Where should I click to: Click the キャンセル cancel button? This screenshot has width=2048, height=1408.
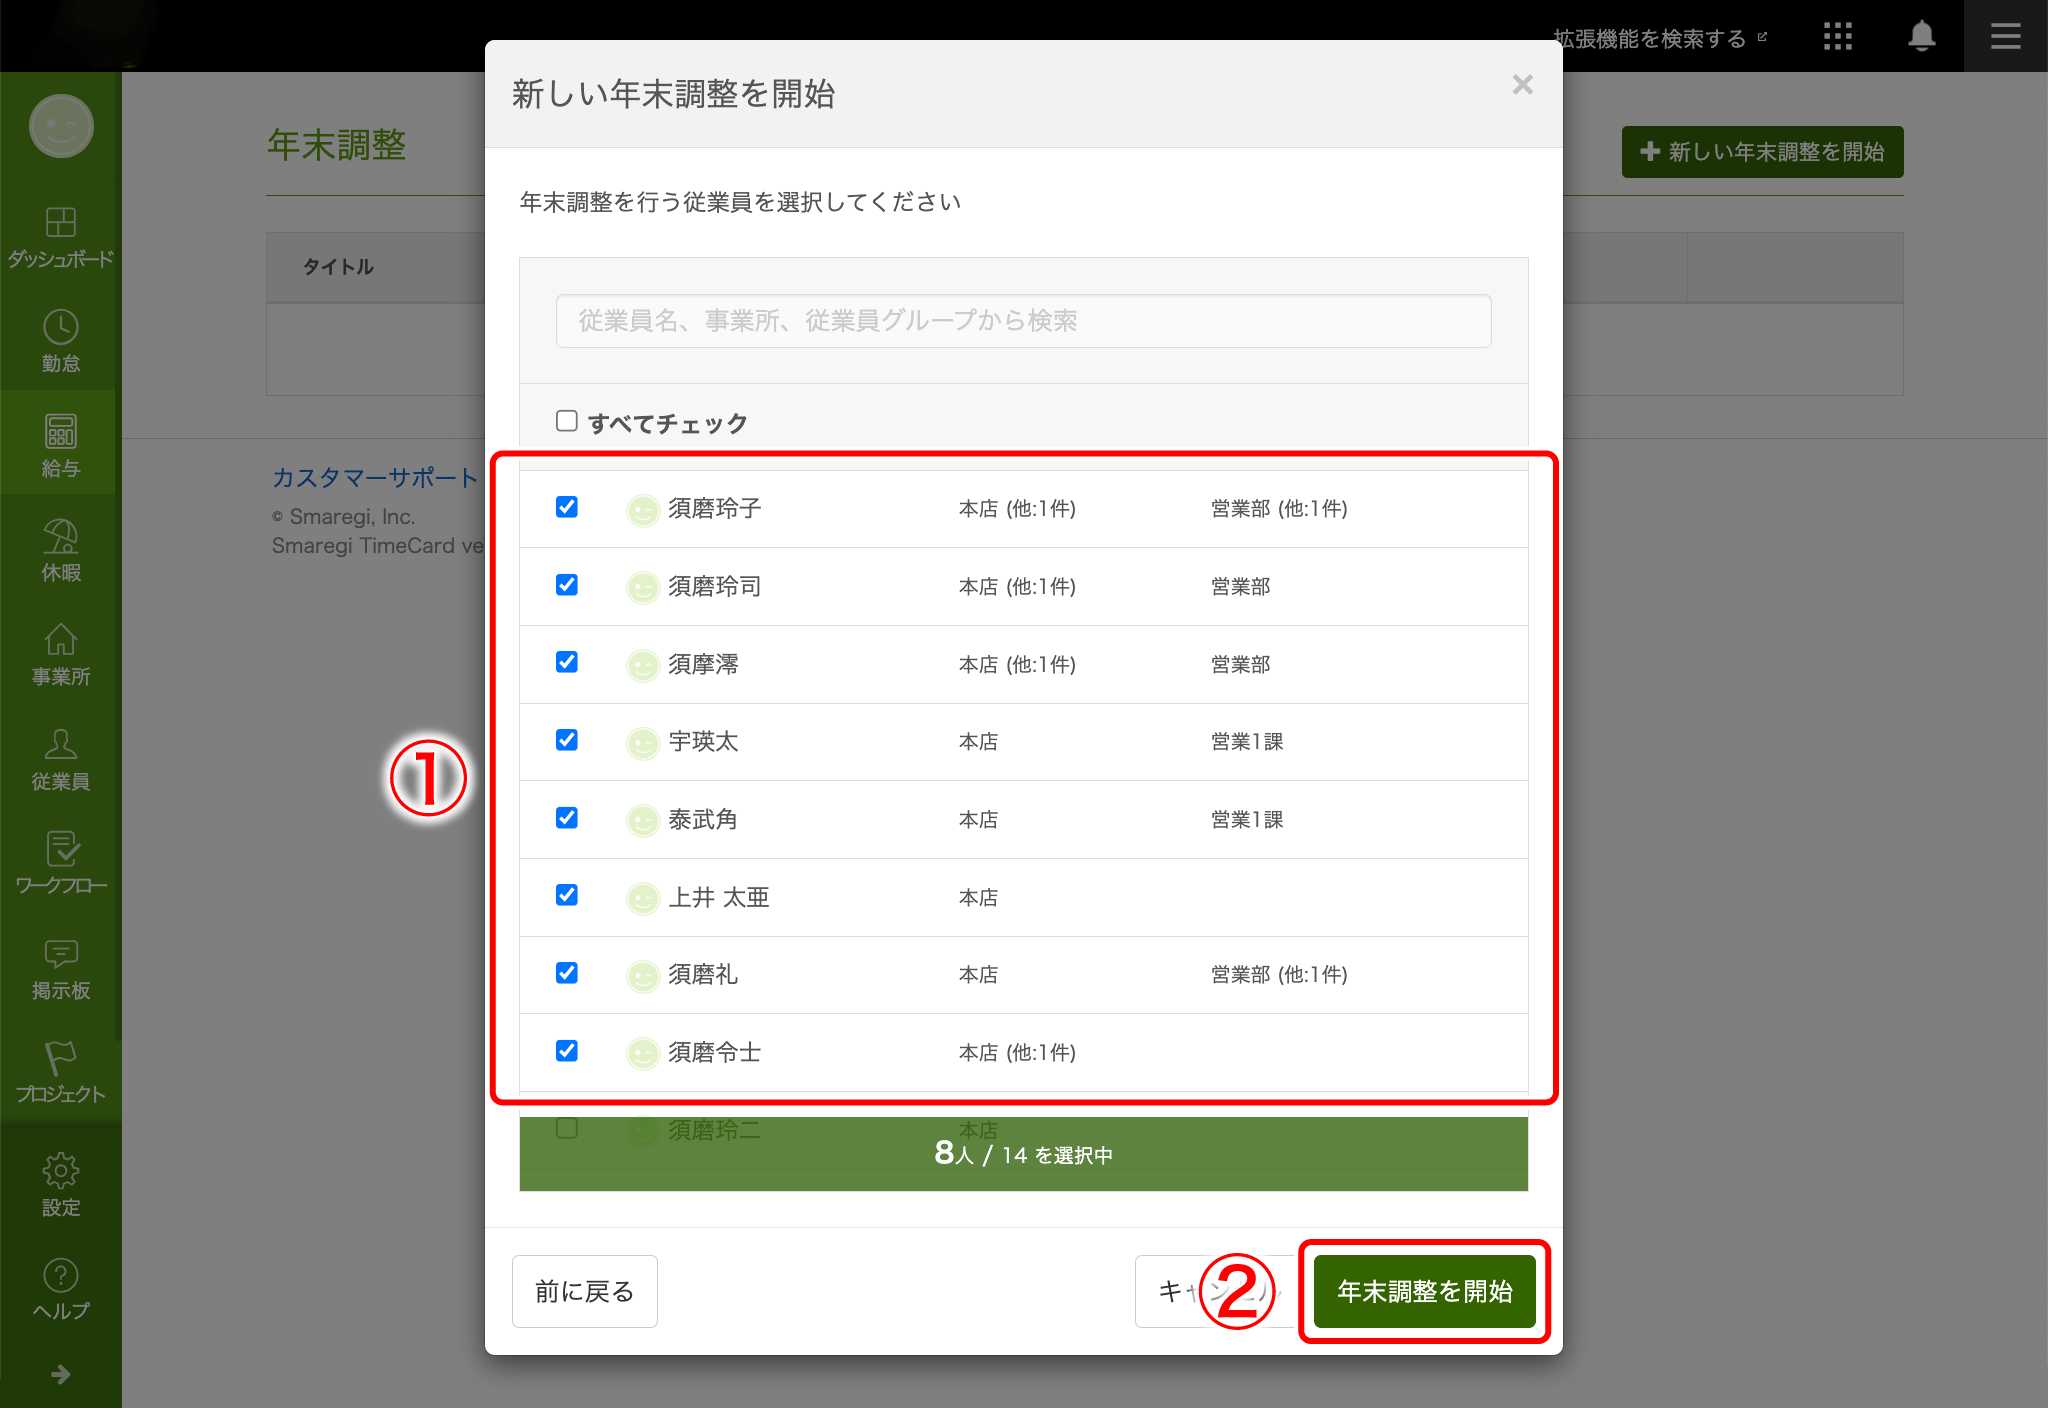[x=1216, y=1291]
